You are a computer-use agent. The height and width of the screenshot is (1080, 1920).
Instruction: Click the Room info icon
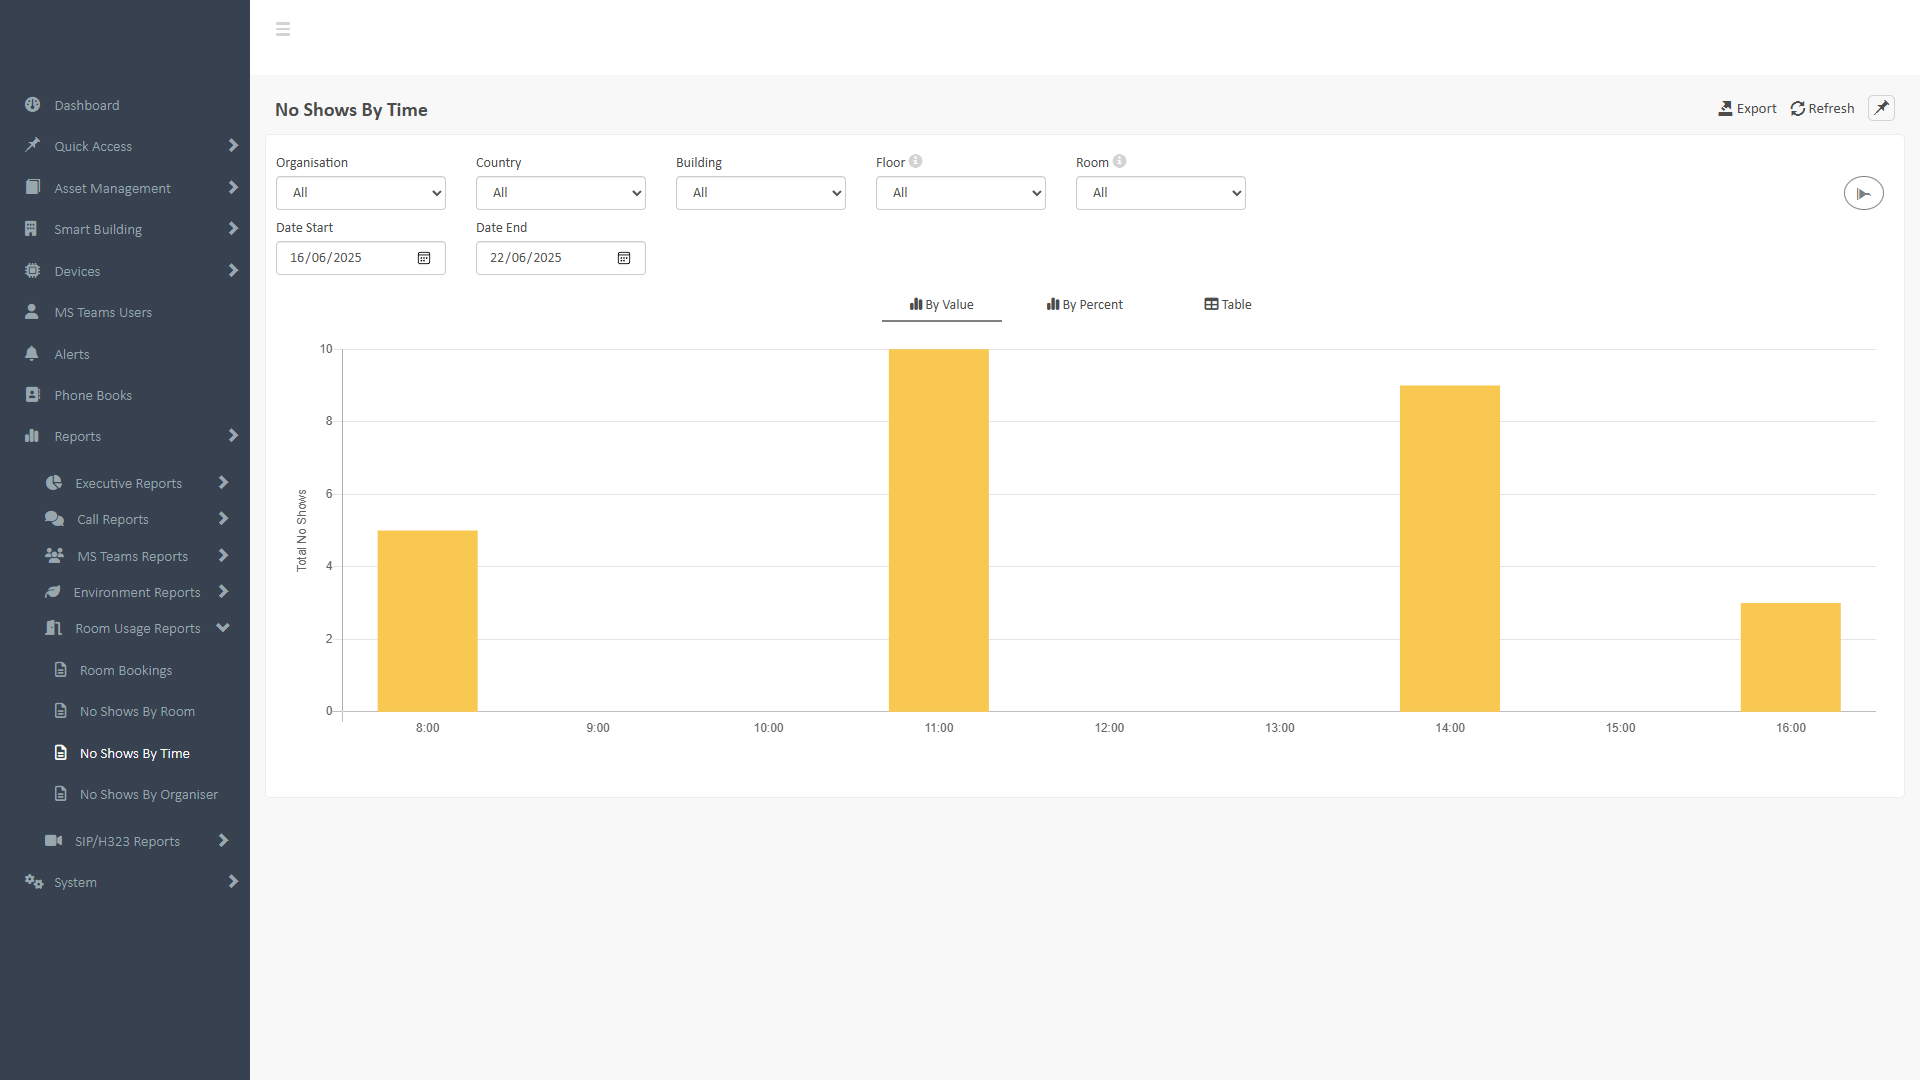pos(1120,161)
